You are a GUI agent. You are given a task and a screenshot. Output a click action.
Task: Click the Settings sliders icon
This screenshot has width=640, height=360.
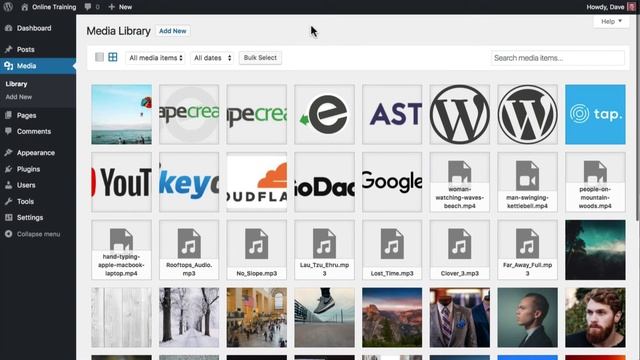click(9, 218)
